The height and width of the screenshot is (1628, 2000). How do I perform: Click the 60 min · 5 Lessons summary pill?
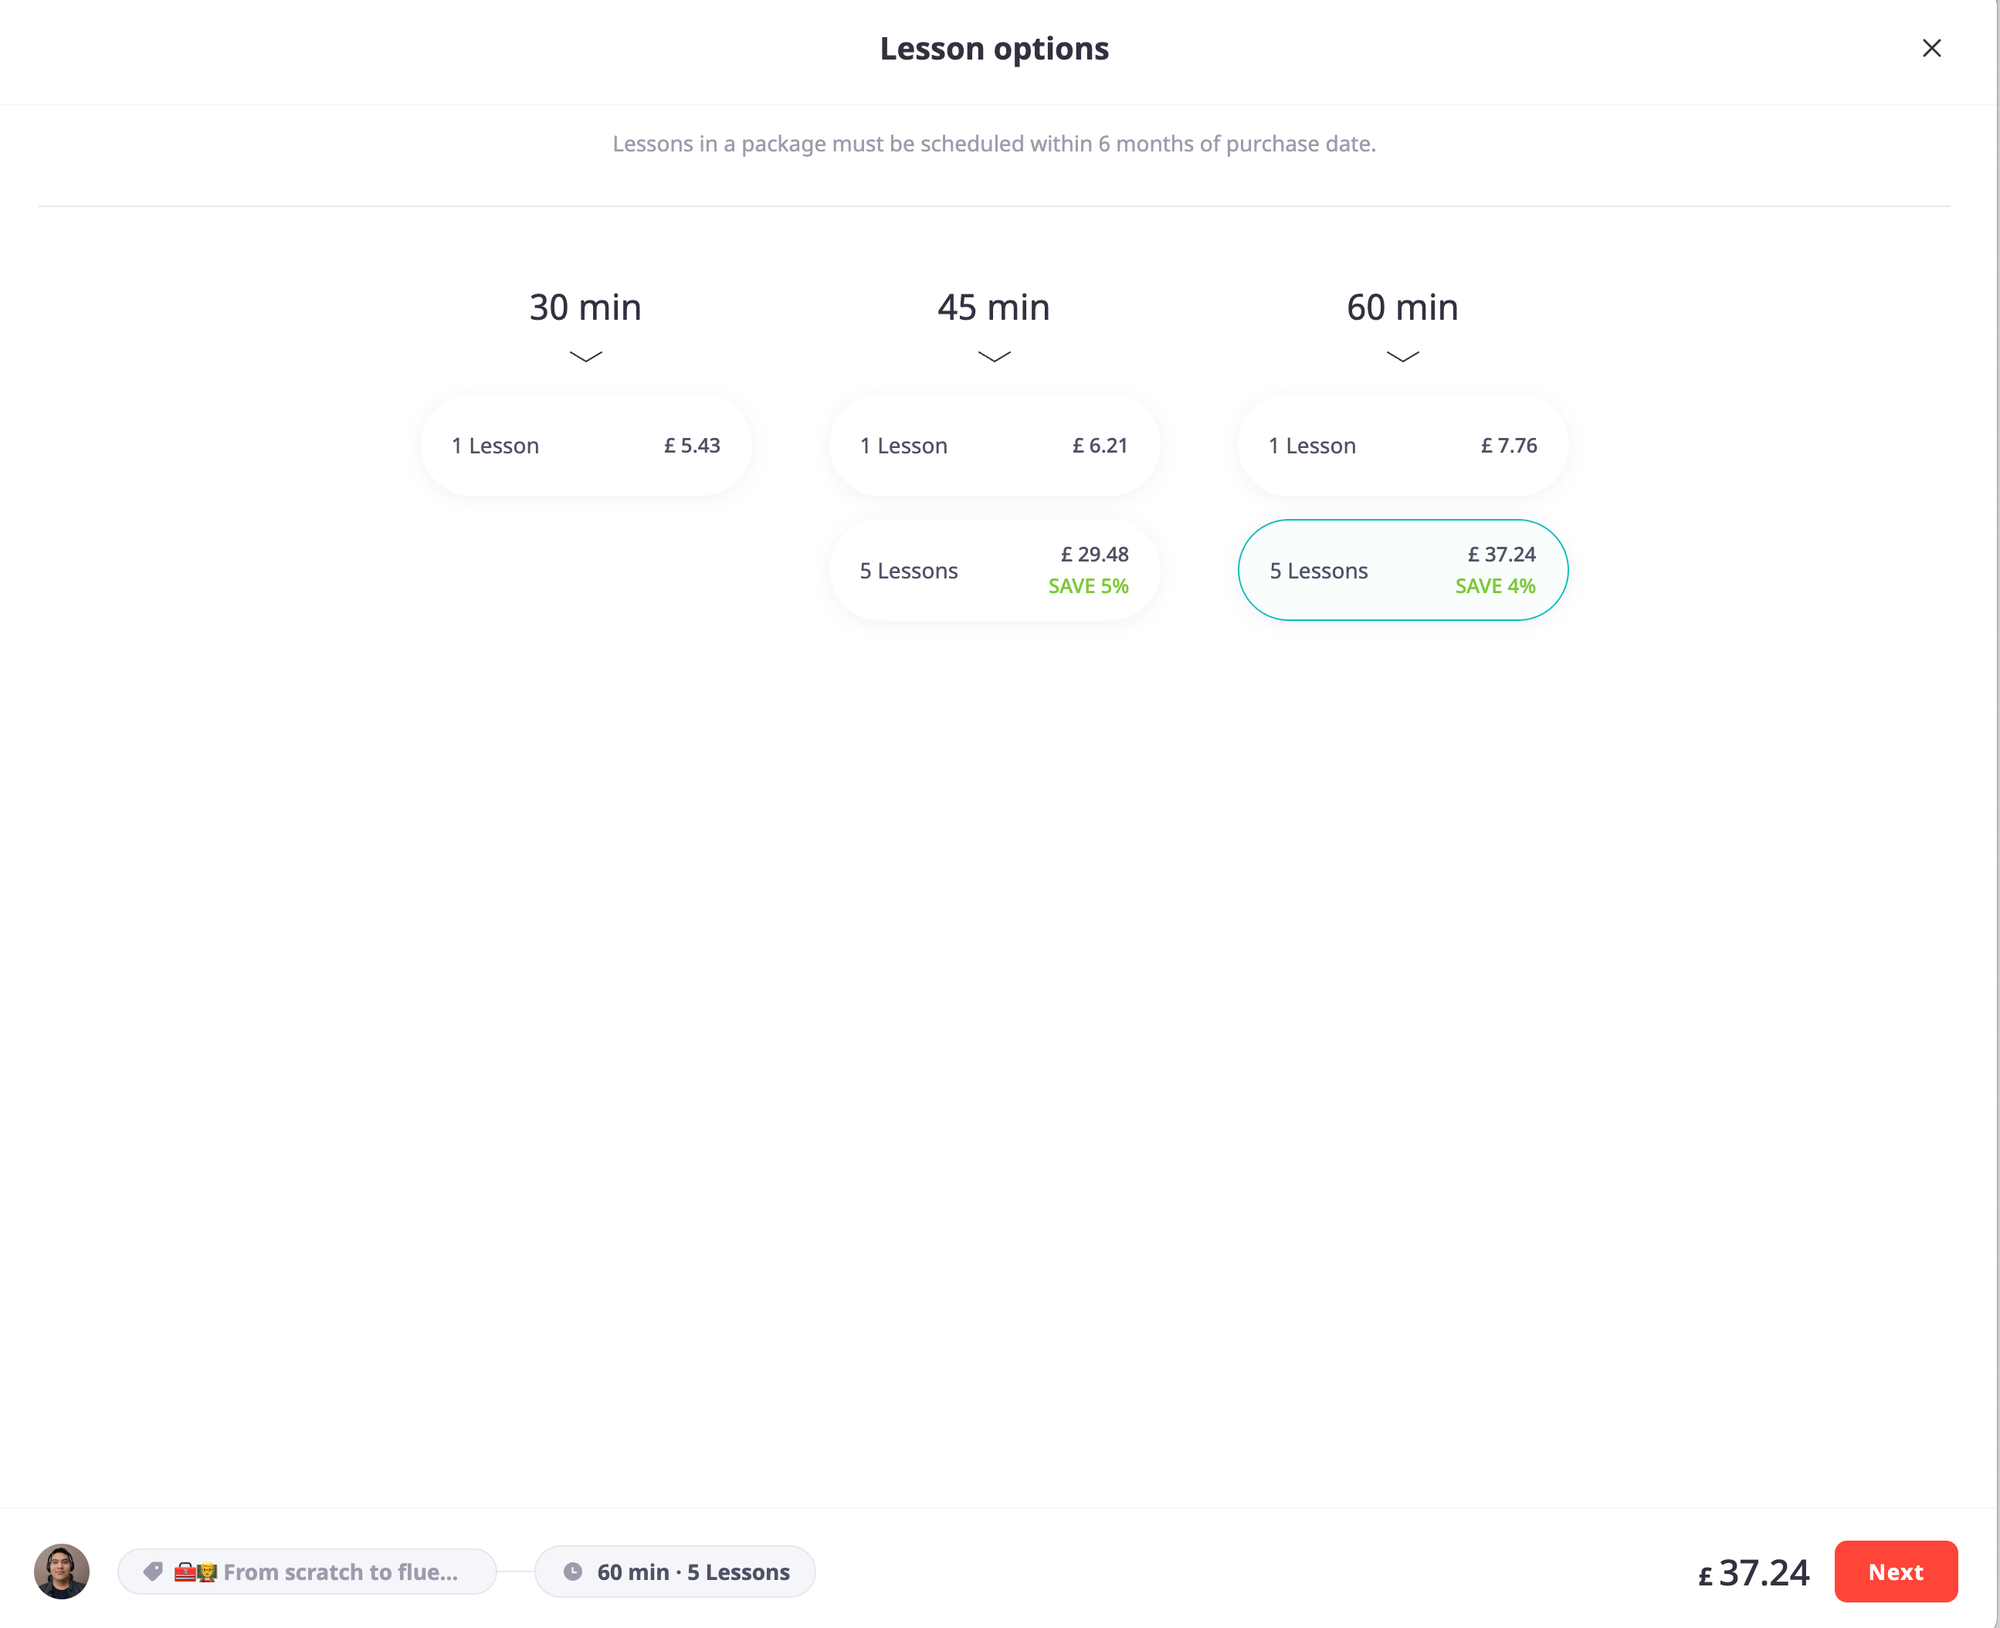(x=692, y=1571)
